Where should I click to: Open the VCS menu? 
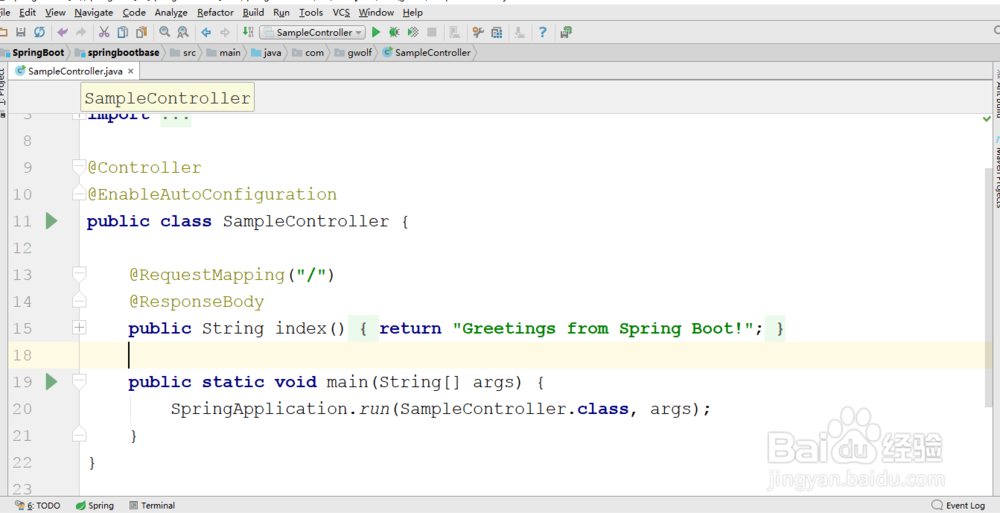click(x=341, y=12)
